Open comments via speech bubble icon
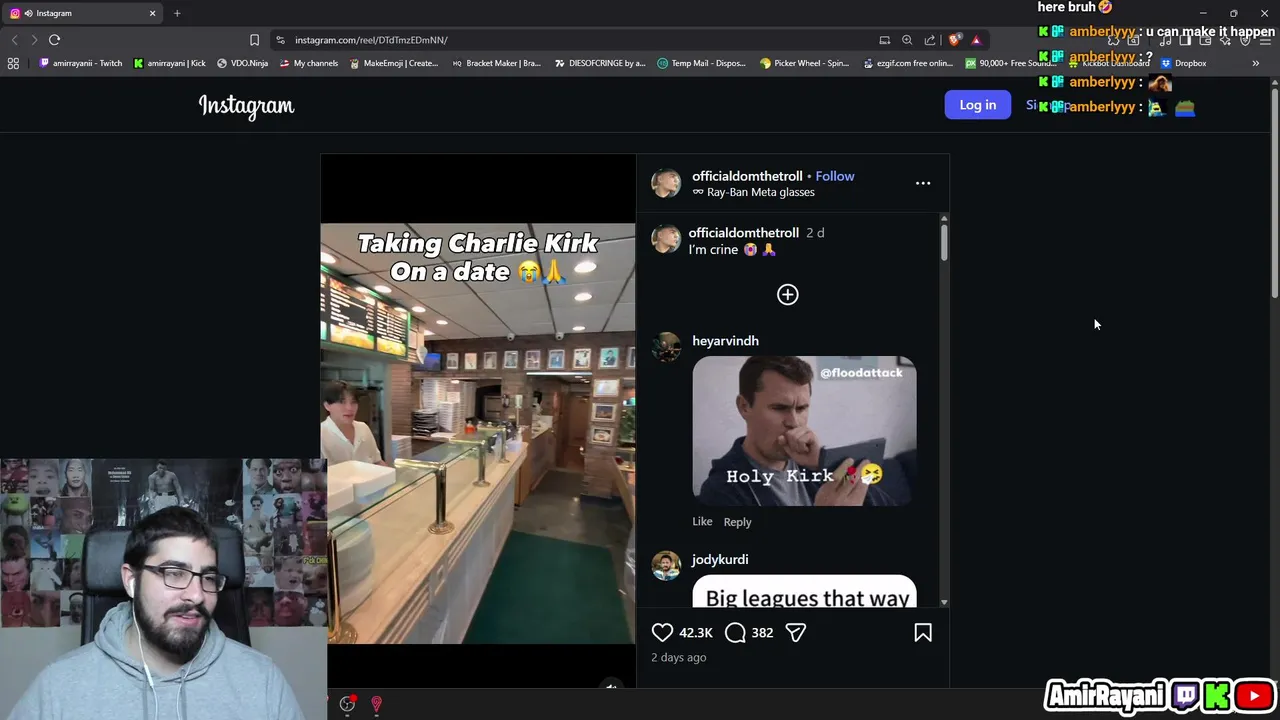Image resolution: width=1280 pixels, height=720 pixels. coord(735,632)
